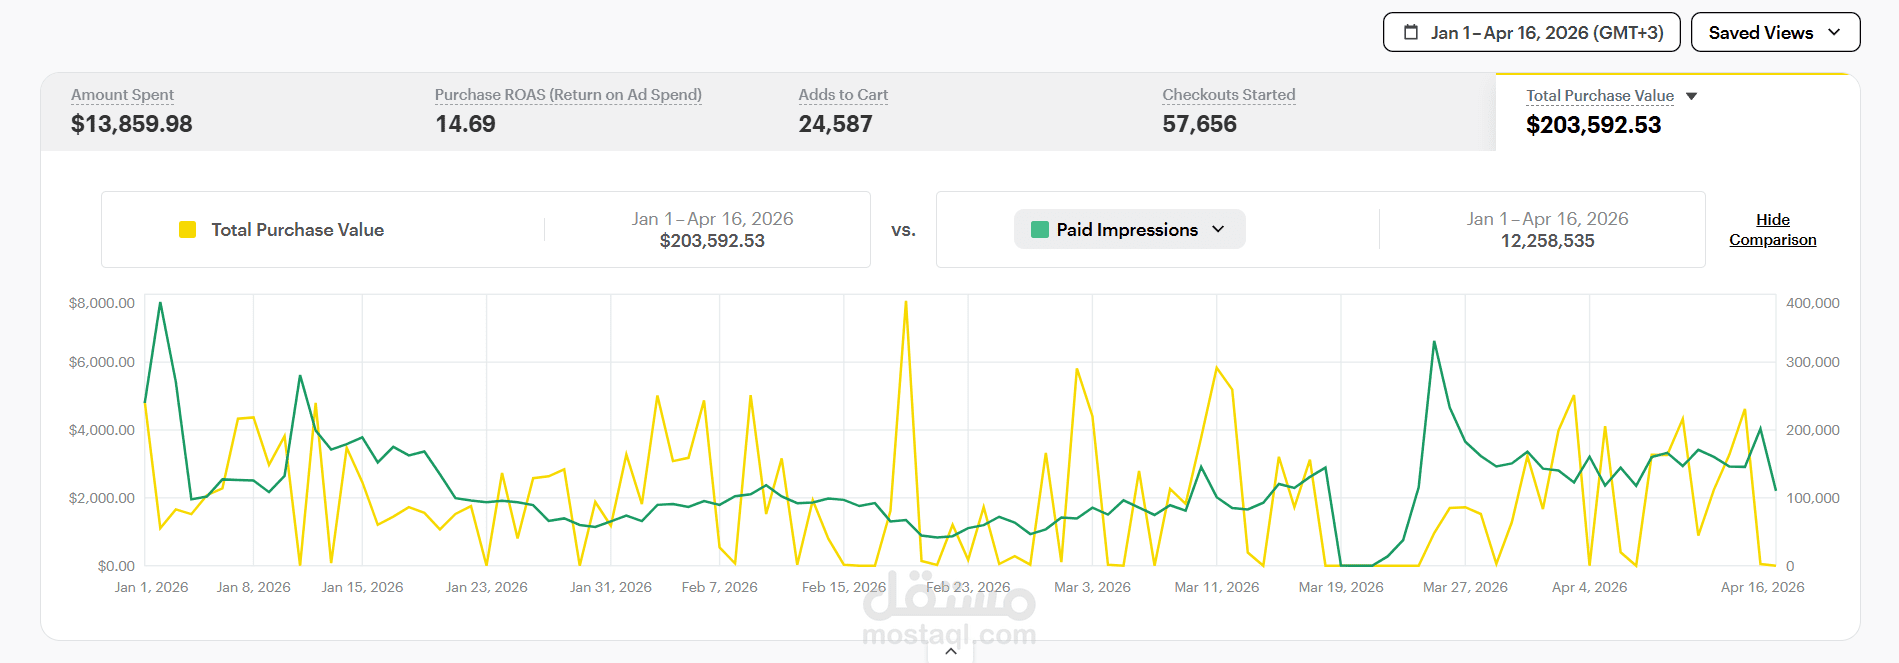The image size is (1899, 663).
Task: Click the calendar icon in date range button
Action: [x=1411, y=32]
